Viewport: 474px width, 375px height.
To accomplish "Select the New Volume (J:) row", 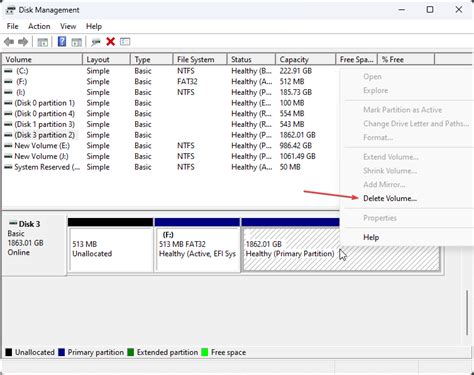I will (x=171, y=156).
